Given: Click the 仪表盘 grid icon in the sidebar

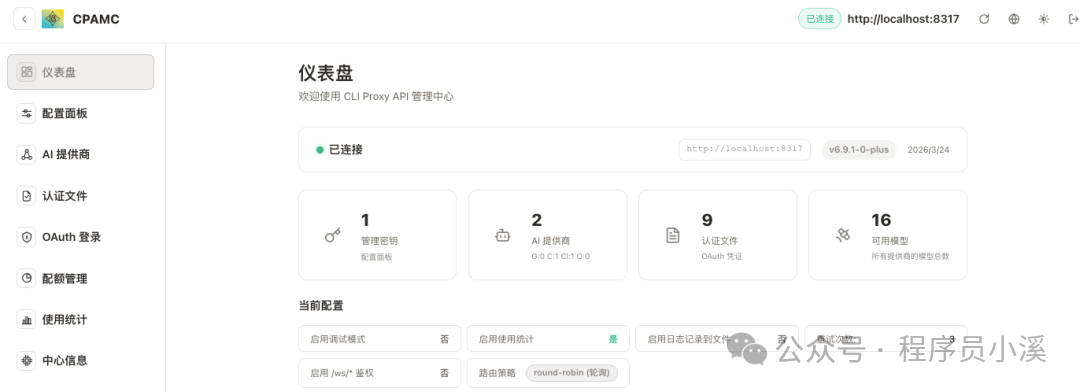Looking at the screenshot, I should (x=26, y=72).
